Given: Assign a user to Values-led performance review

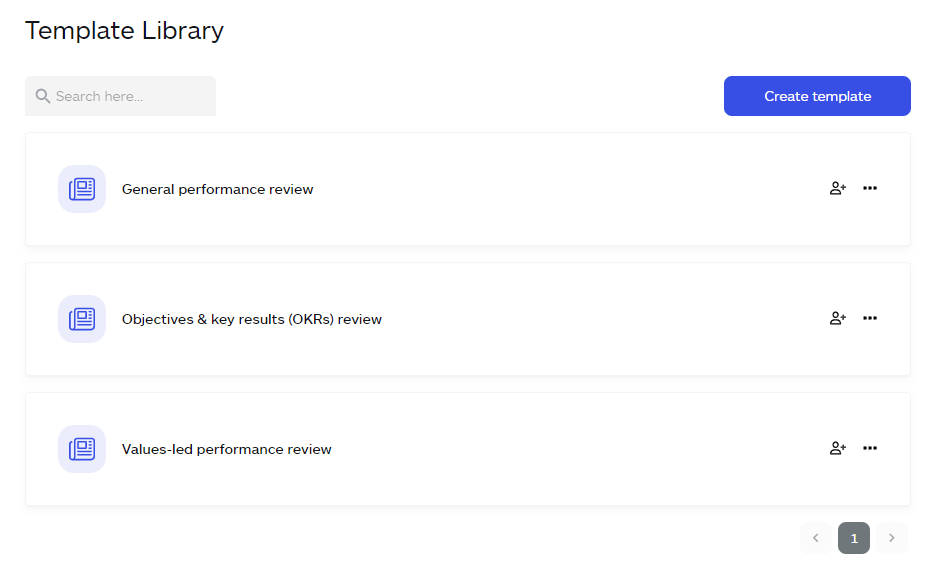Looking at the screenshot, I should pyautogui.click(x=837, y=448).
